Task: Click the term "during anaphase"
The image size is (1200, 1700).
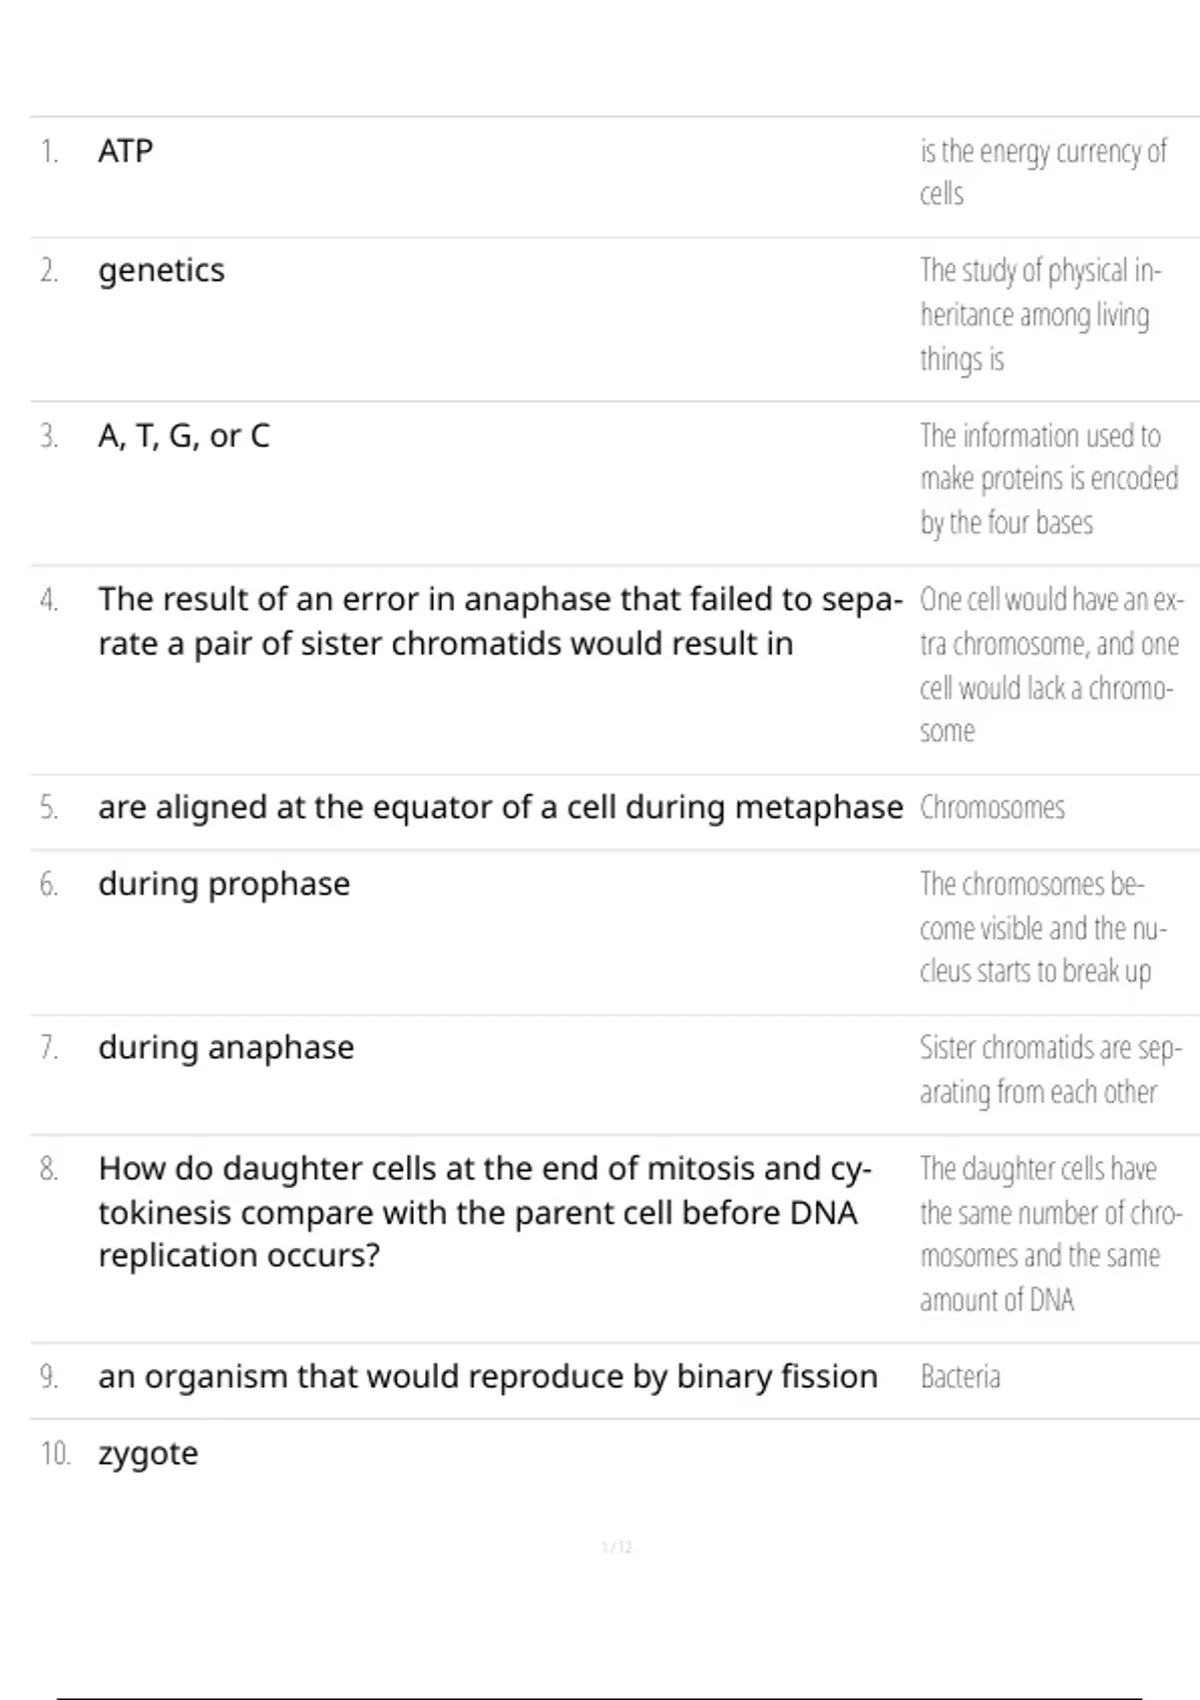Action: pos(226,1048)
